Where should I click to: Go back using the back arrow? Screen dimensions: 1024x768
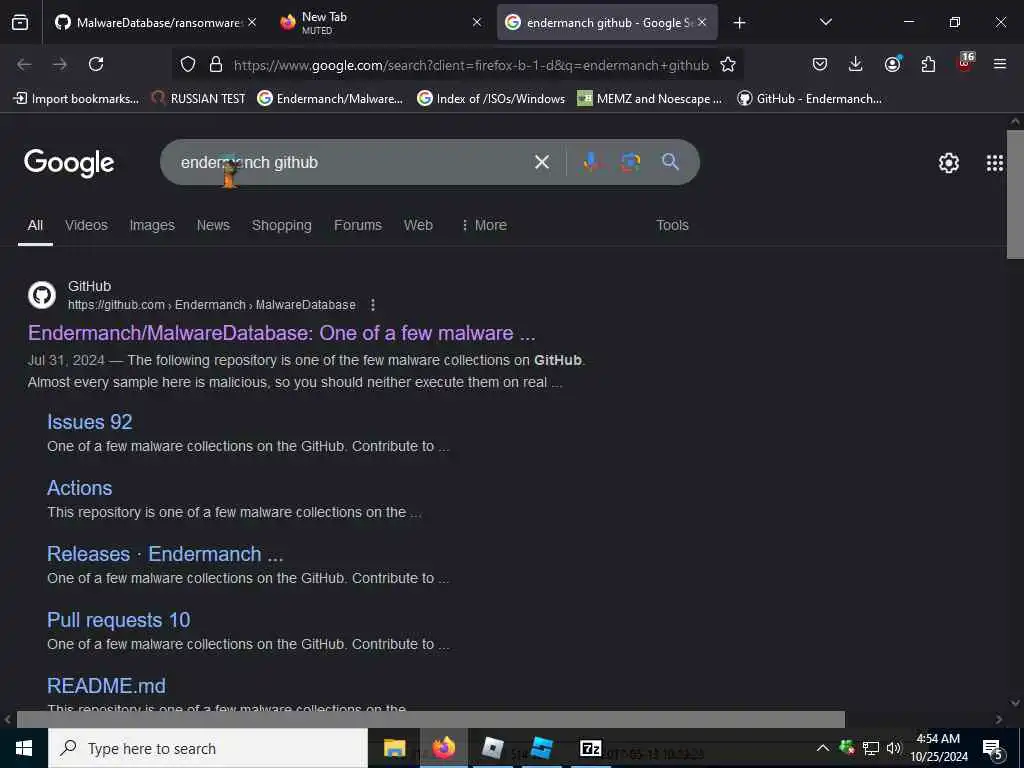24,64
